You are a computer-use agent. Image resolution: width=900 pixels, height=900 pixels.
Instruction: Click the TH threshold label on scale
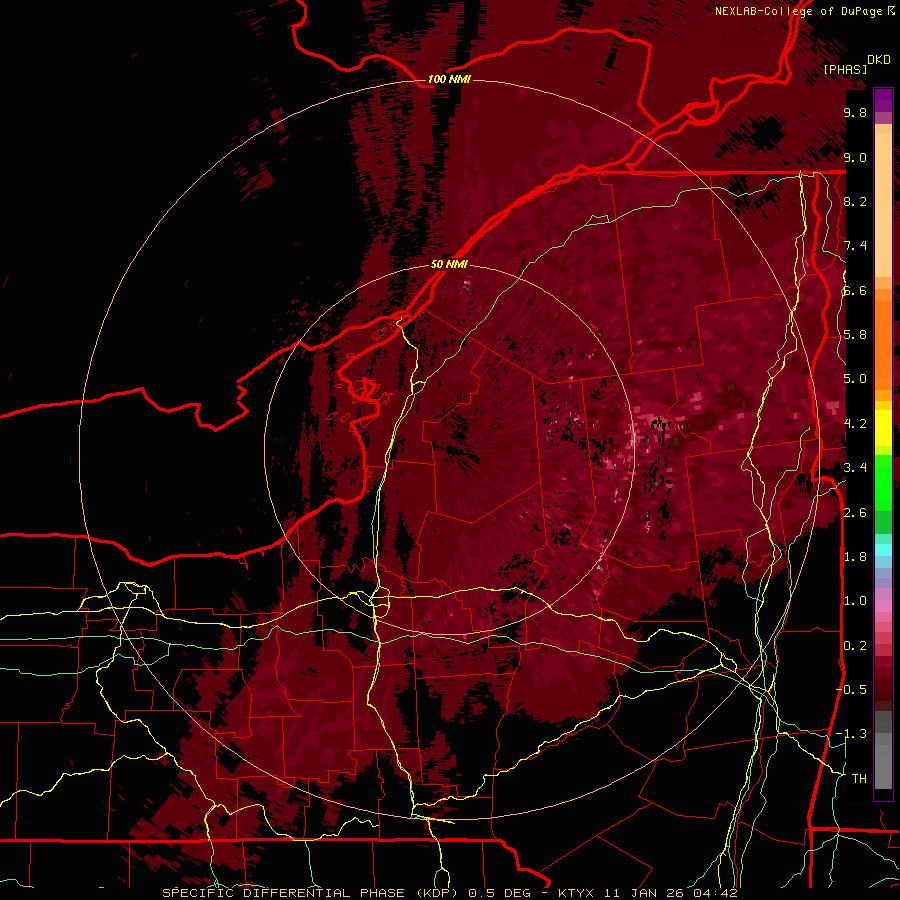click(x=859, y=779)
